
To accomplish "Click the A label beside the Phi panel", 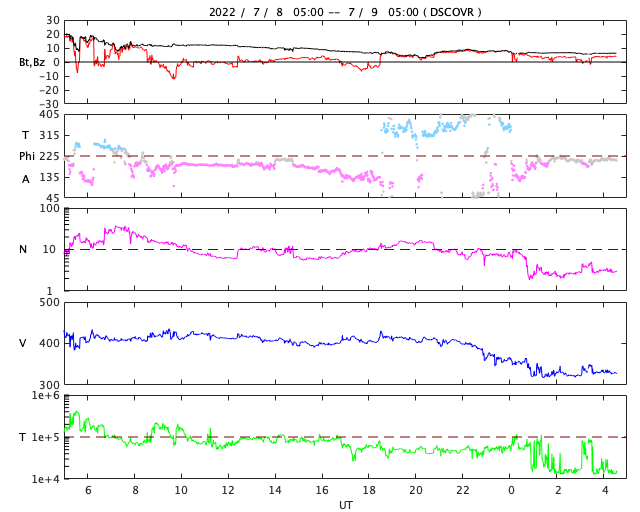I will (25, 179).
